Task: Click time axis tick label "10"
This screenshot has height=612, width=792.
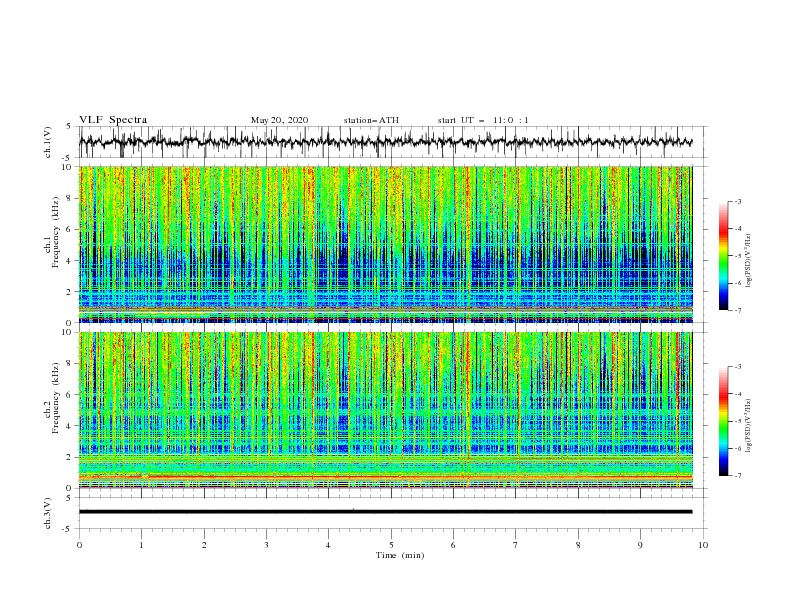Action: tap(703, 545)
